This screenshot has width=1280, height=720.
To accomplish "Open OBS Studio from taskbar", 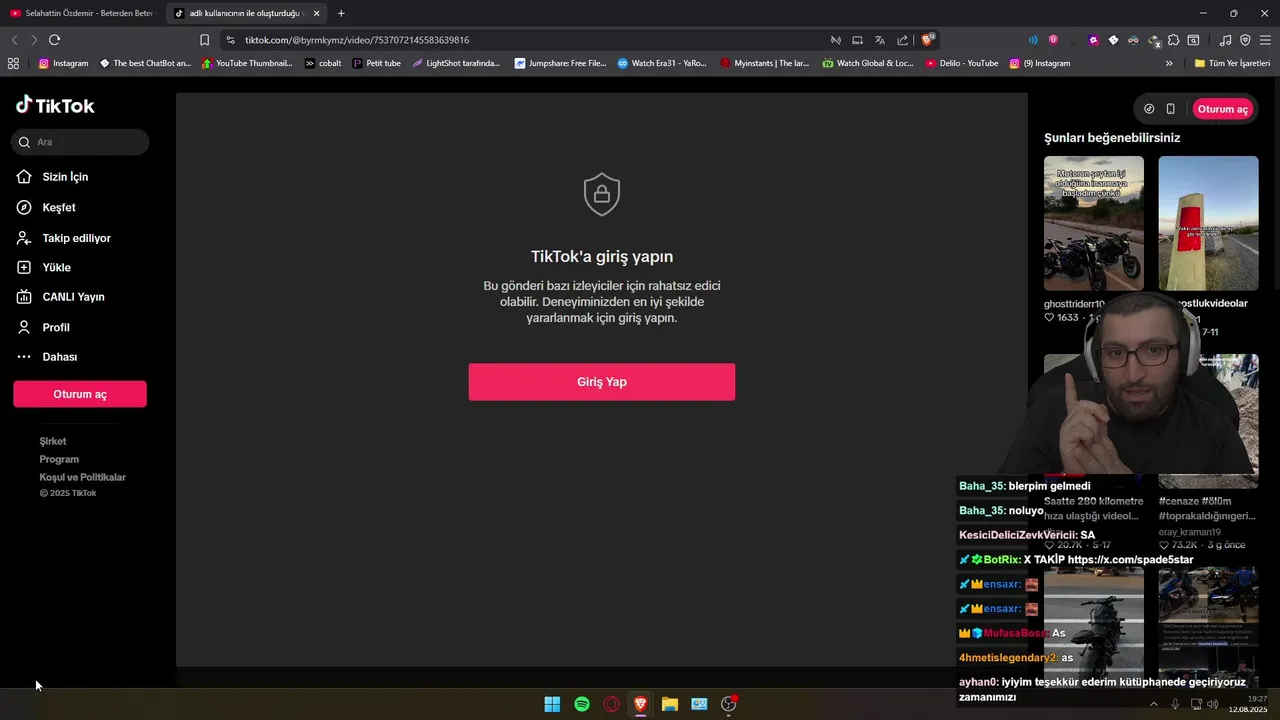I will pyautogui.click(x=729, y=704).
